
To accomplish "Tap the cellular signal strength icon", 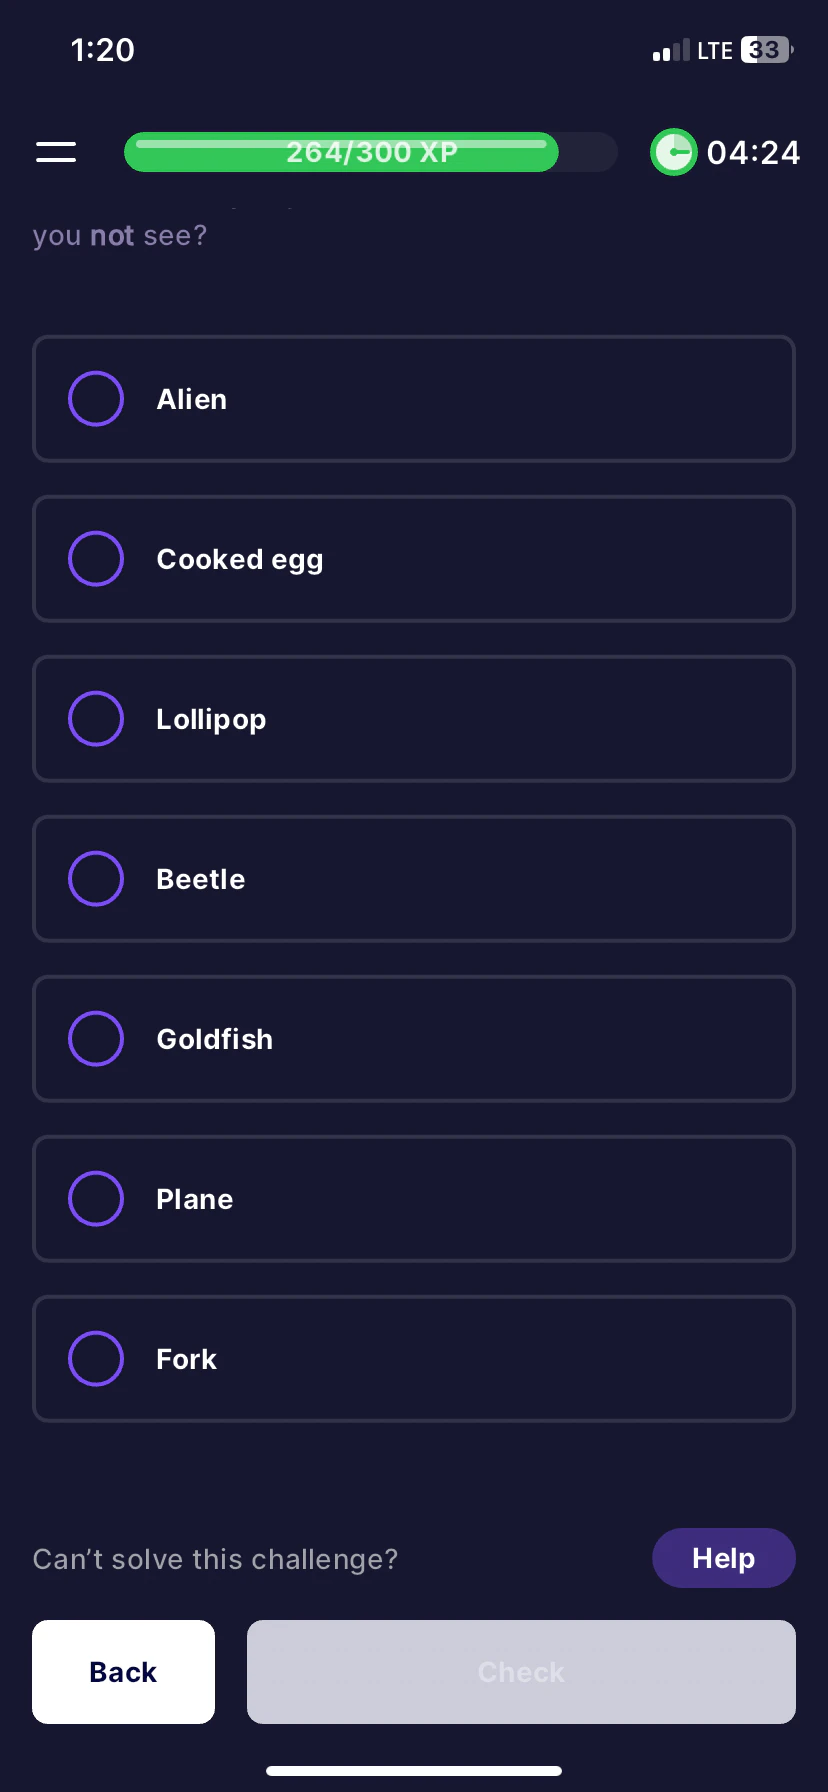I will coord(671,51).
